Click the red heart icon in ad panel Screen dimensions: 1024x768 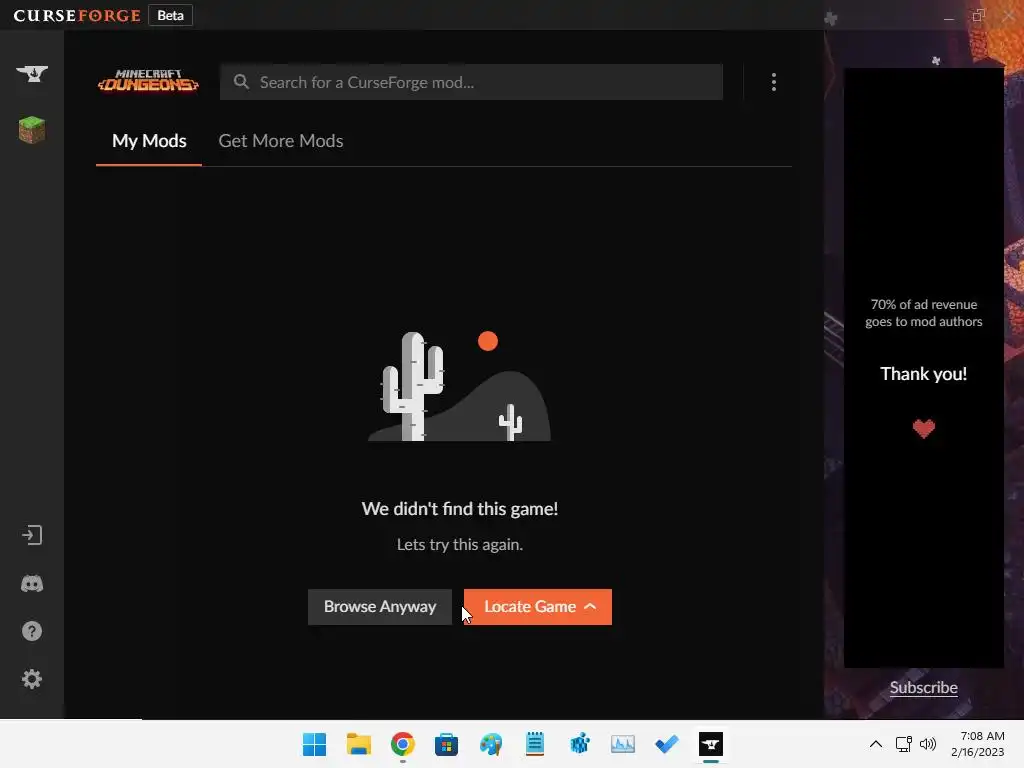click(x=923, y=428)
